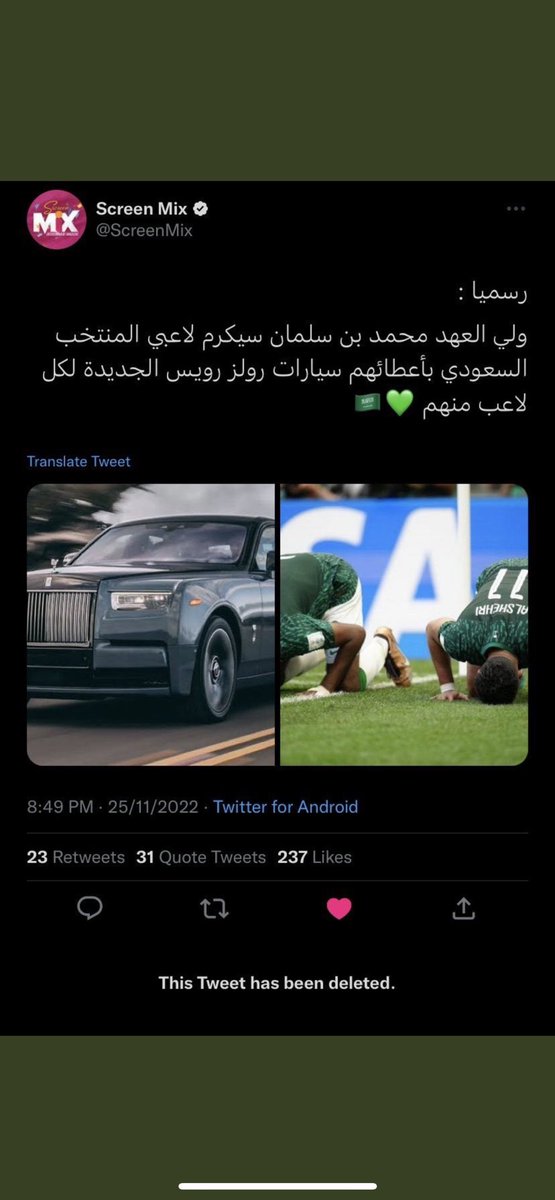Tap the @ScreenMix handle

(144, 231)
